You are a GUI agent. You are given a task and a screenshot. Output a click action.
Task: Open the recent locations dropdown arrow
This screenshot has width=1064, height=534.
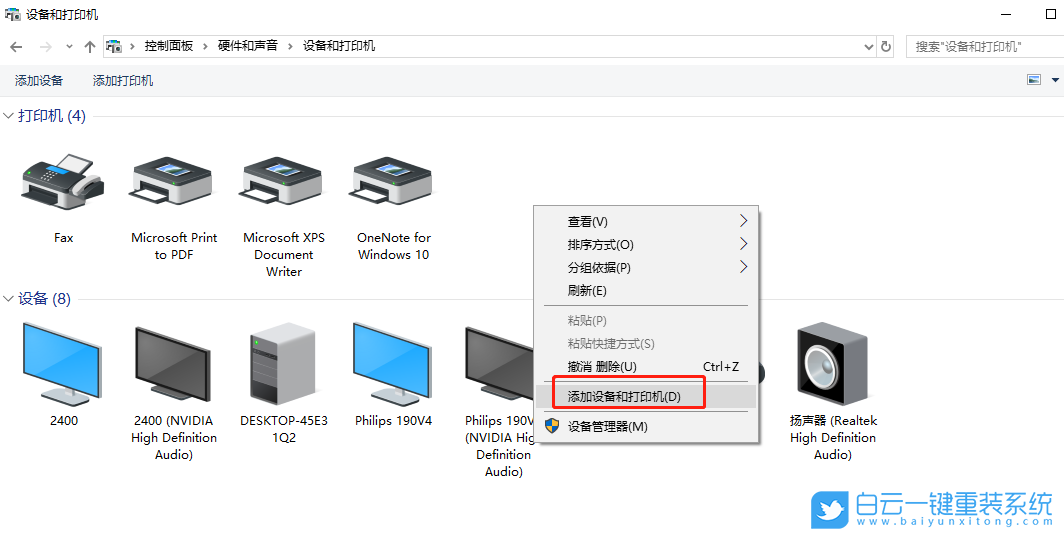pos(69,47)
